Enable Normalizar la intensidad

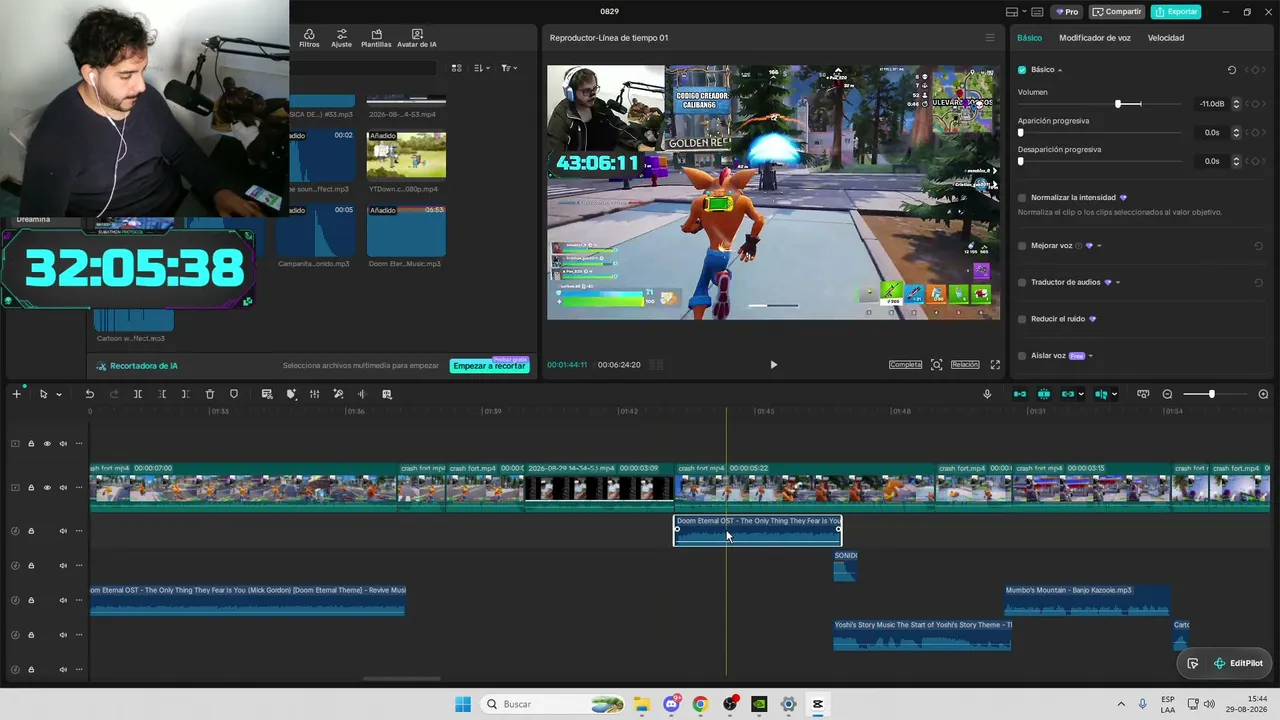[x=1022, y=198]
